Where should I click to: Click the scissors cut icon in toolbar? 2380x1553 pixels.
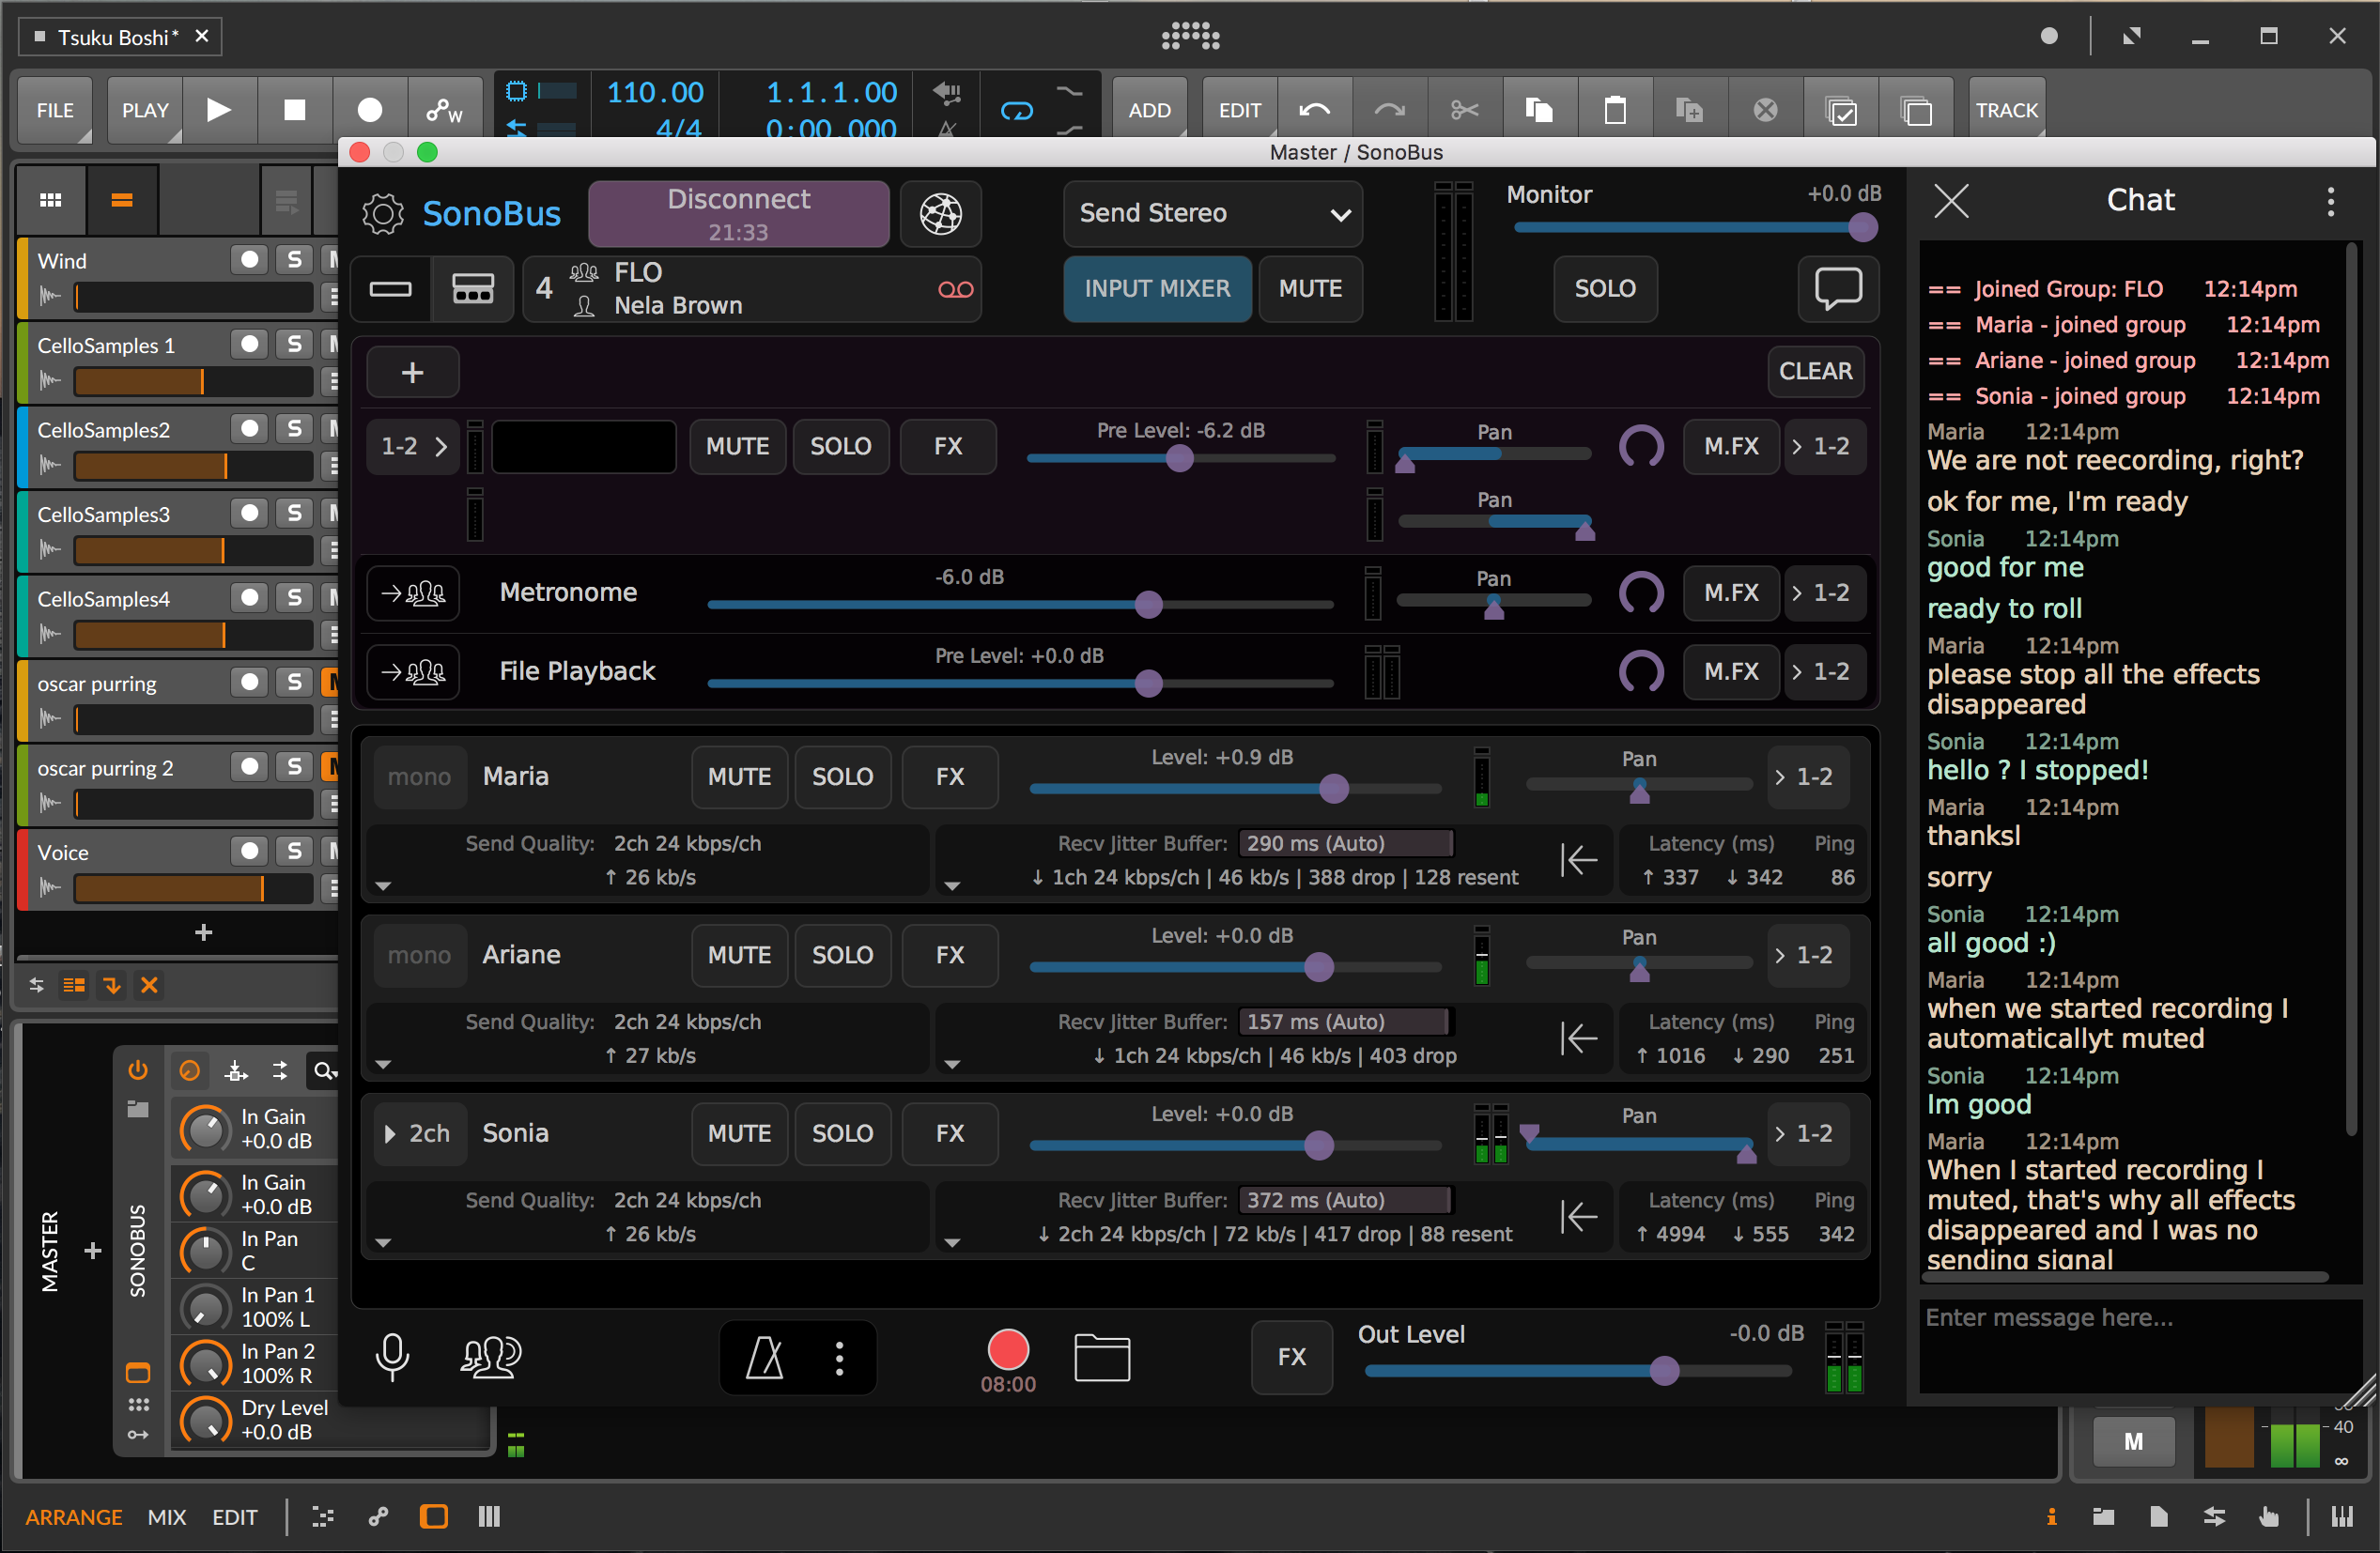[1464, 110]
